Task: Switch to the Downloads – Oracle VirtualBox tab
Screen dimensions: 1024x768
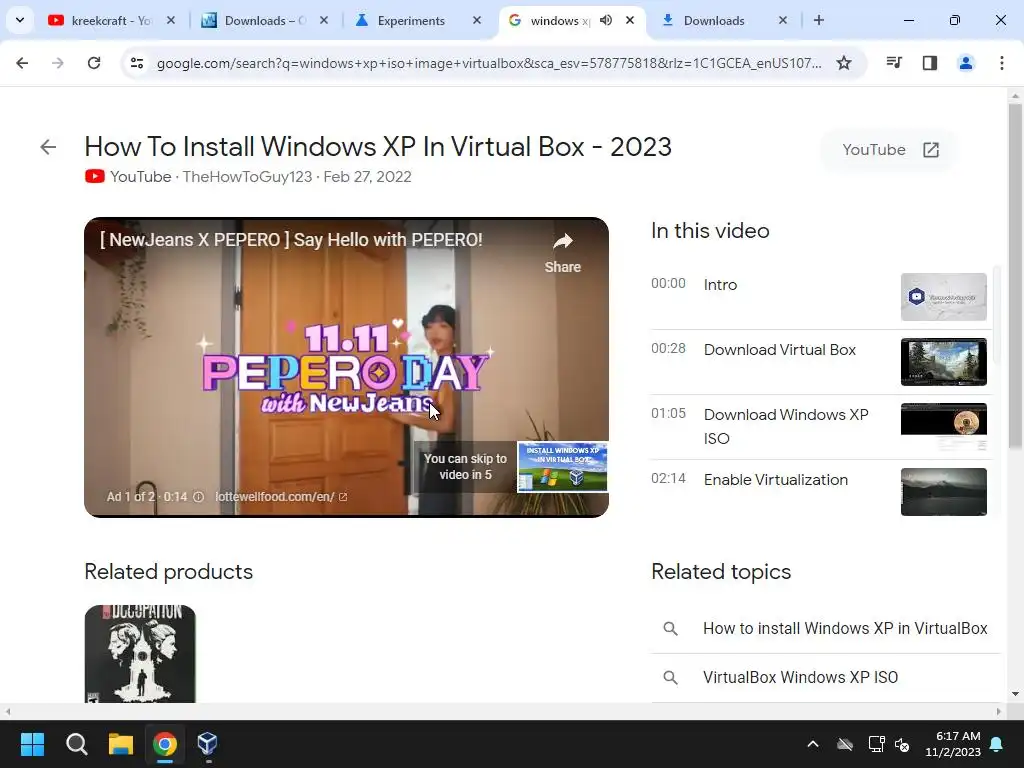Action: click(264, 20)
